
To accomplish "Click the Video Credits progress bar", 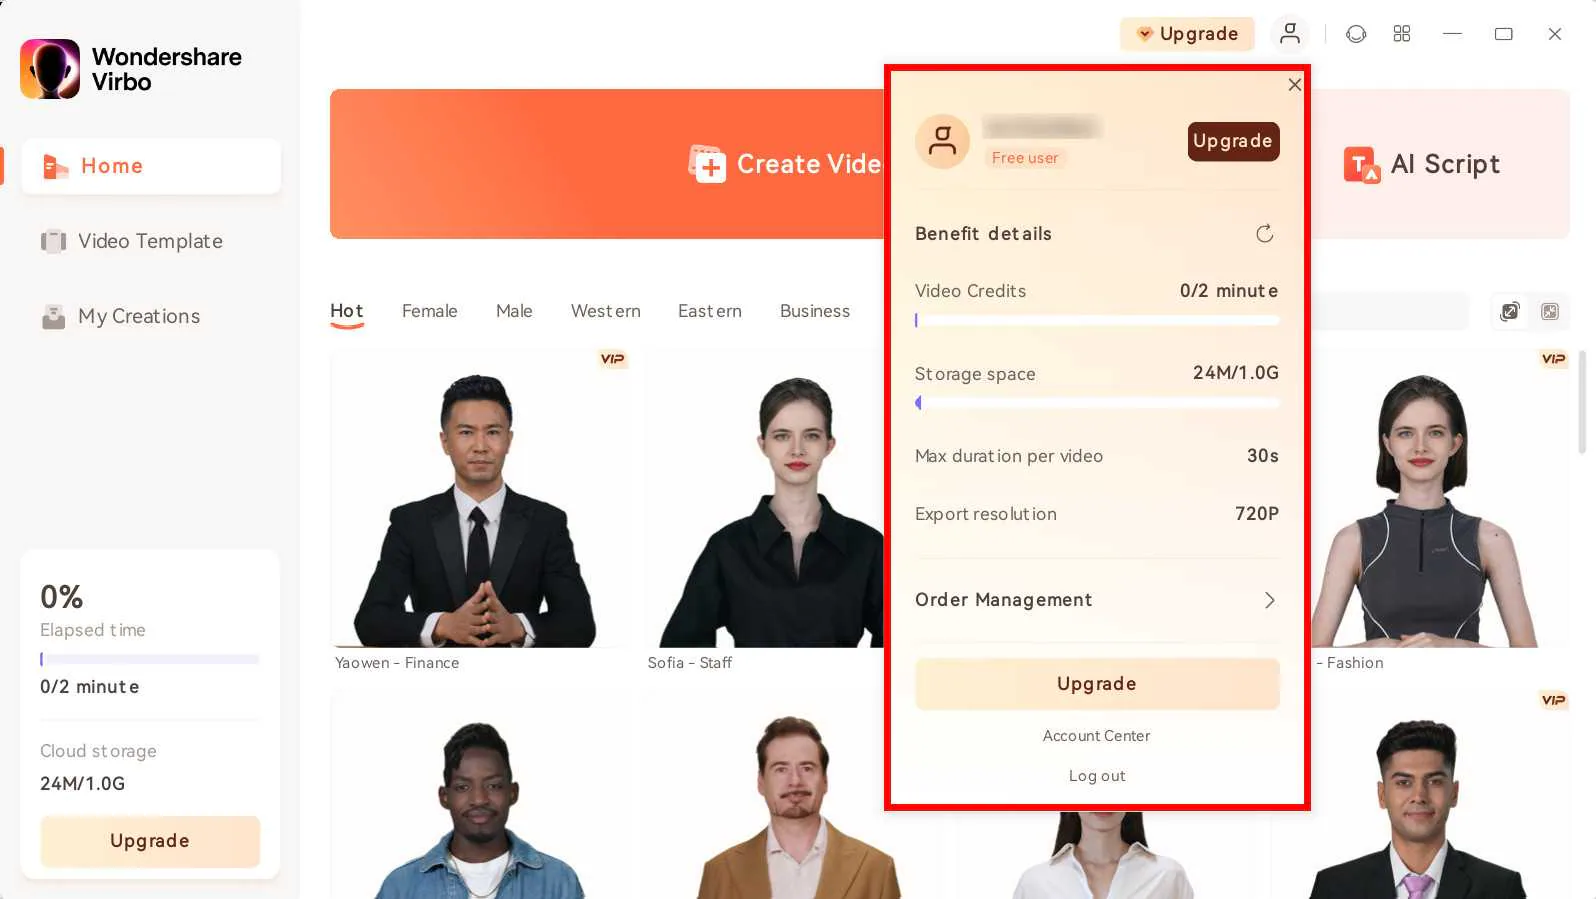I will click(x=1097, y=321).
